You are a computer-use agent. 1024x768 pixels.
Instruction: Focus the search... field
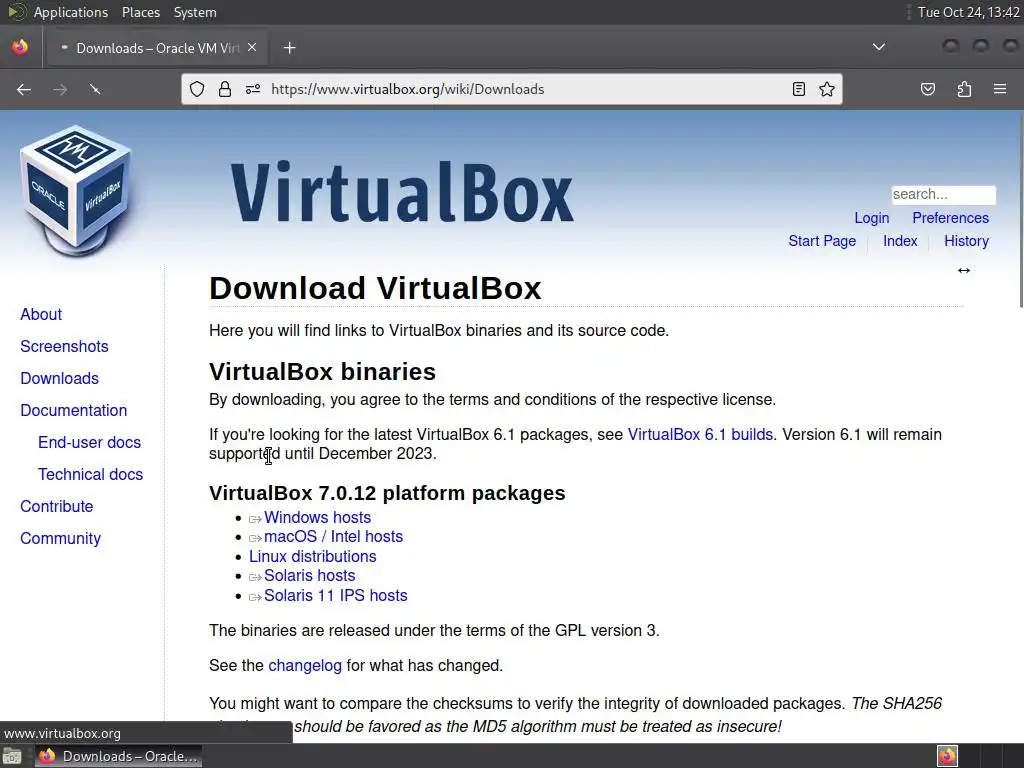944,195
